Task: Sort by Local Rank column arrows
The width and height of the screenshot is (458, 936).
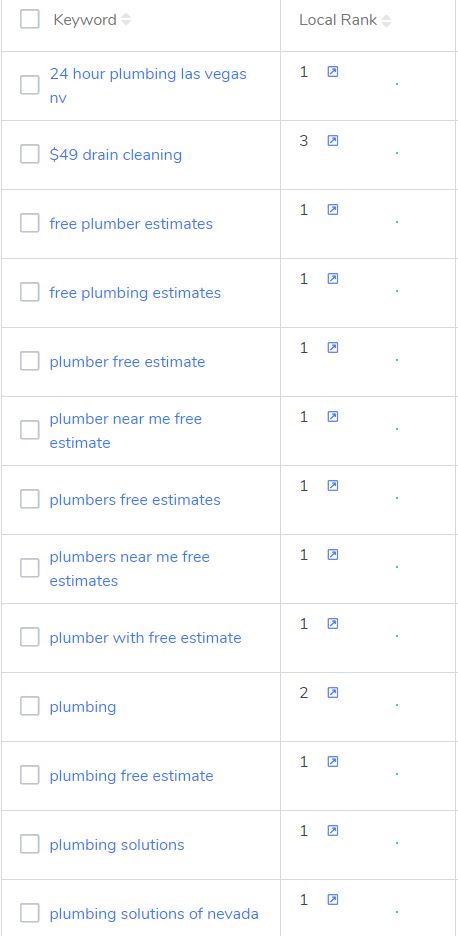Action: tap(386, 21)
